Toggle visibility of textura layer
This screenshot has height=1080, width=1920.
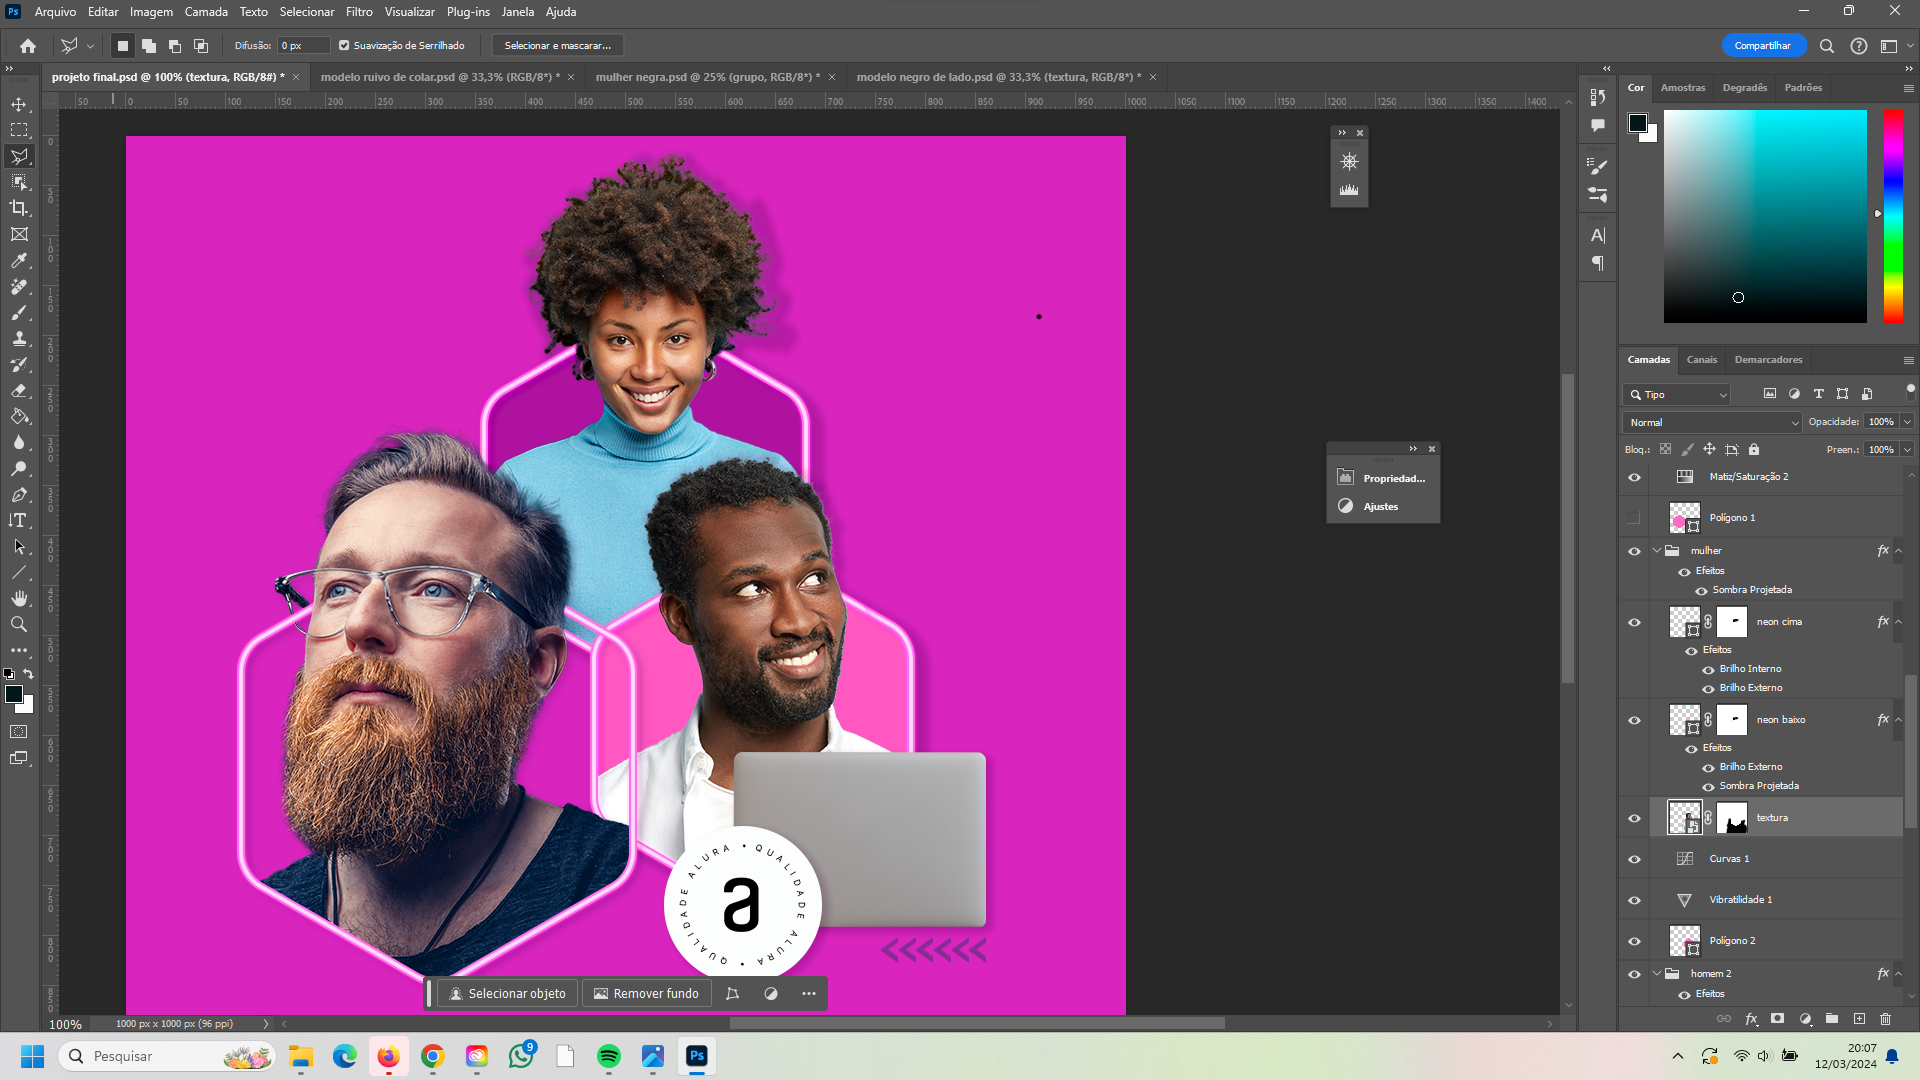coord(1635,819)
